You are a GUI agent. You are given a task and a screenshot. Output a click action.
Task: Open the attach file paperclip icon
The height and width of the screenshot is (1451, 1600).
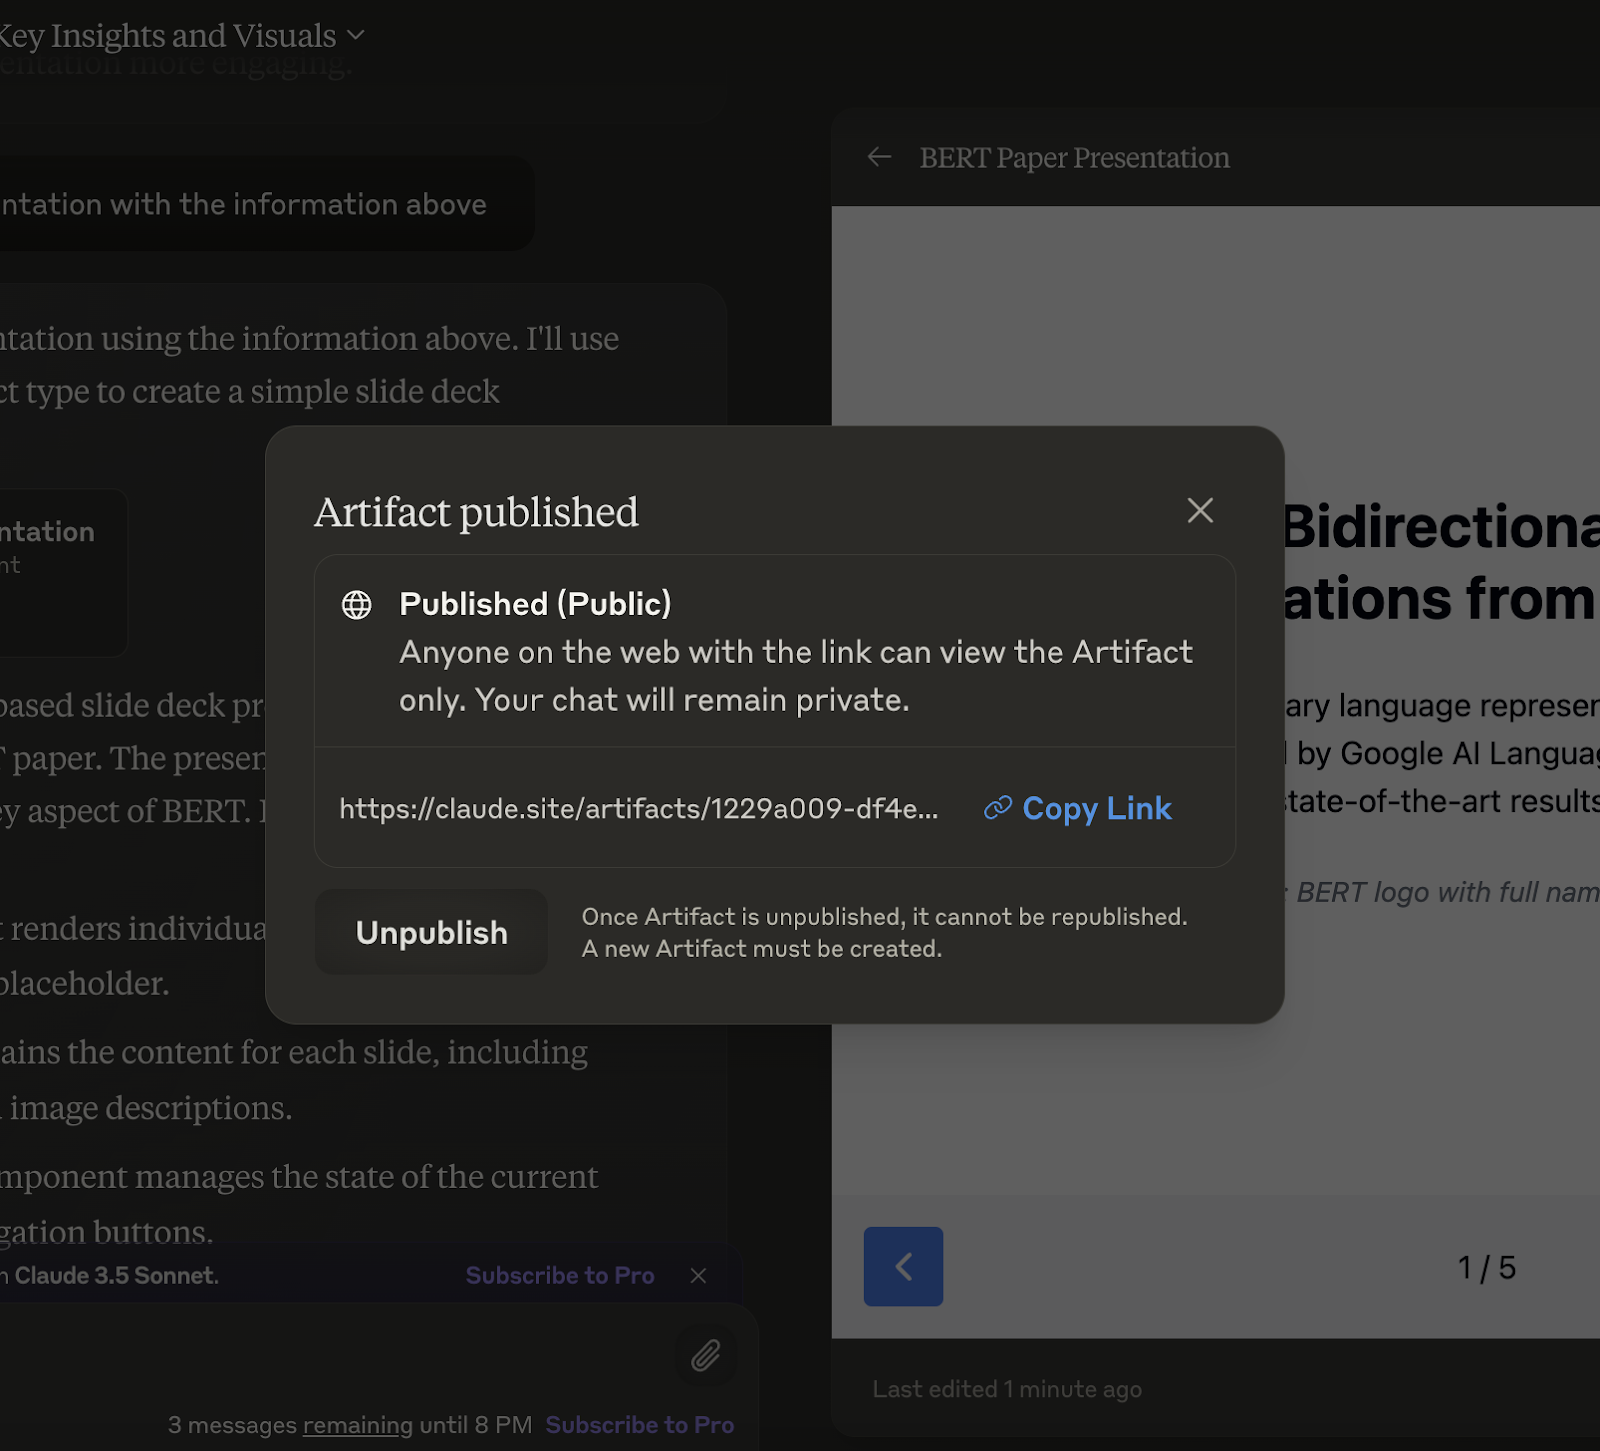[x=706, y=1355]
